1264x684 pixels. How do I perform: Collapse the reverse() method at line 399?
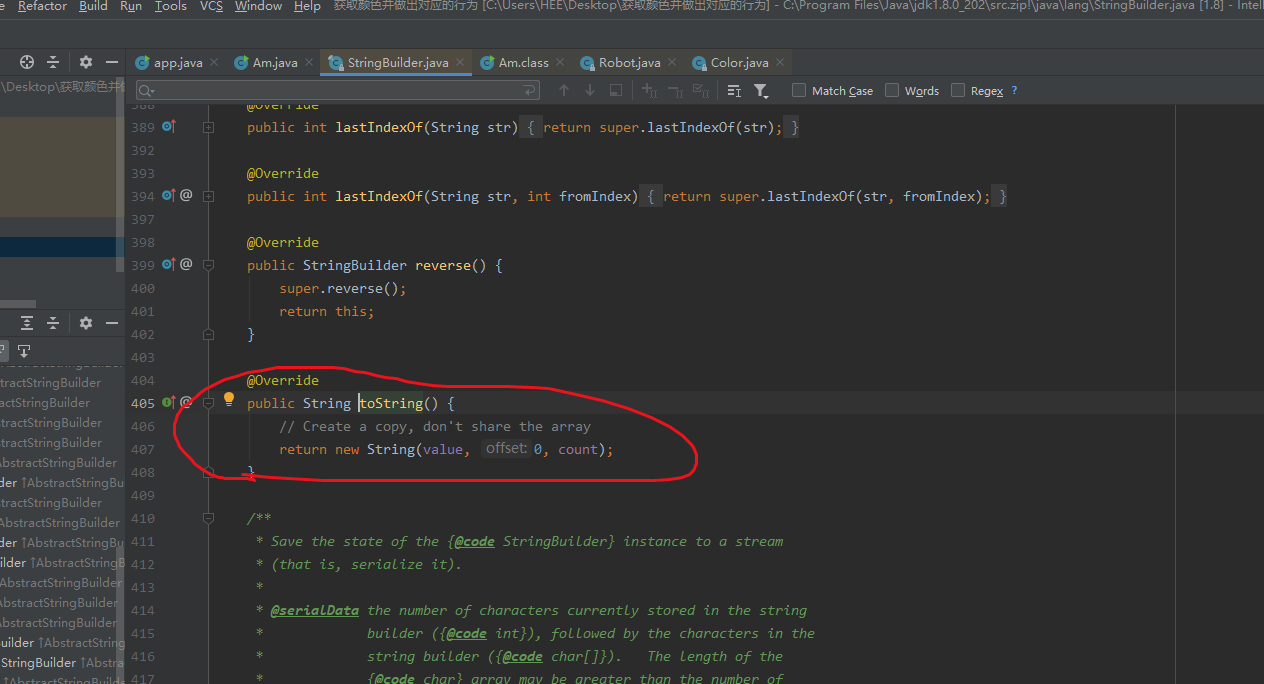[x=208, y=266]
